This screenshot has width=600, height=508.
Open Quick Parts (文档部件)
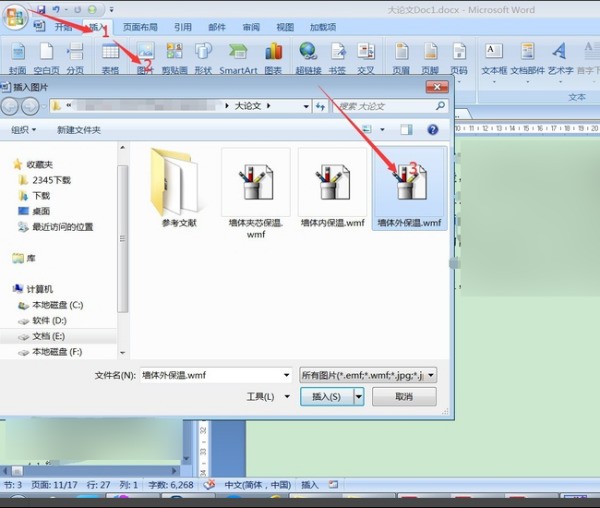[527, 60]
